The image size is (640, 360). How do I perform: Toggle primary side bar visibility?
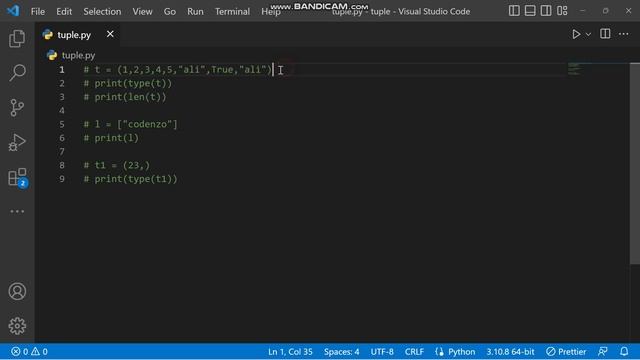[x=514, y=11]
